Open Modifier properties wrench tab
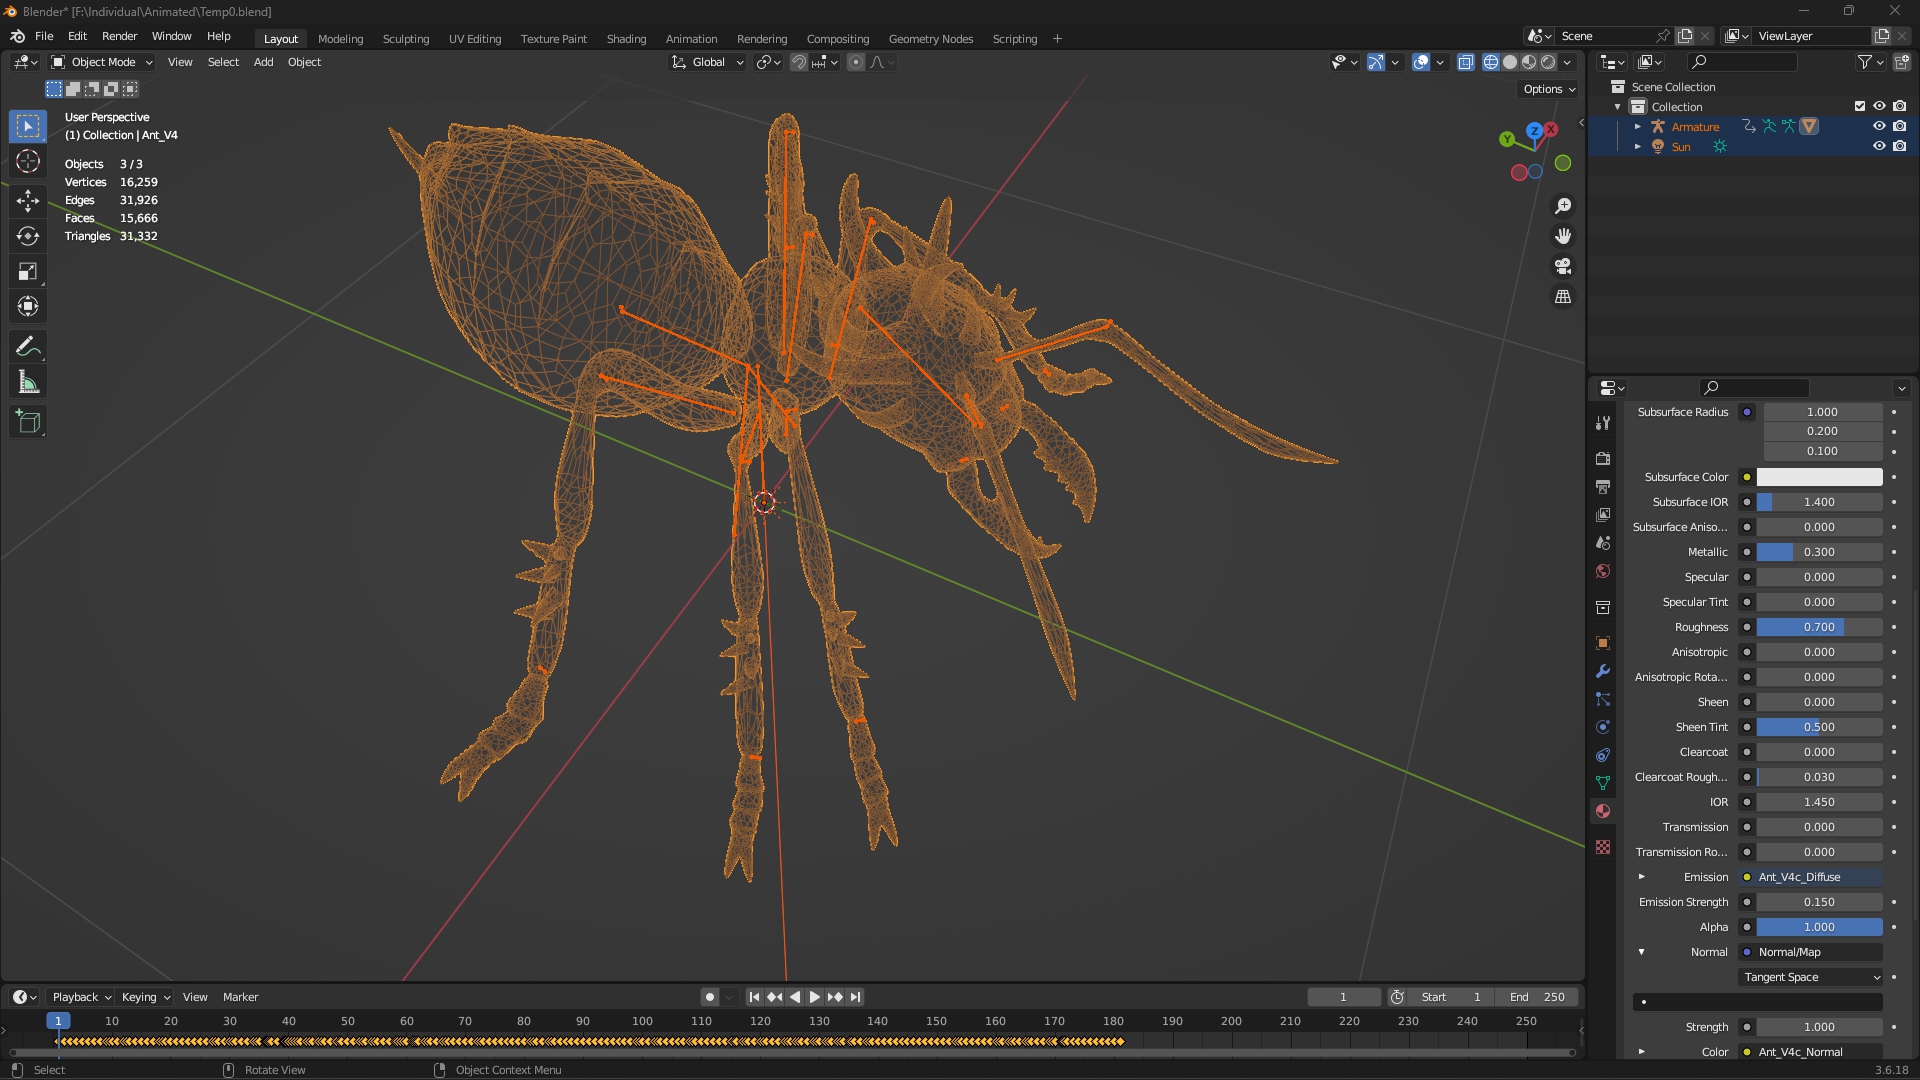This screenshot has width=1920, height=1080. (x=1603, y=671)
